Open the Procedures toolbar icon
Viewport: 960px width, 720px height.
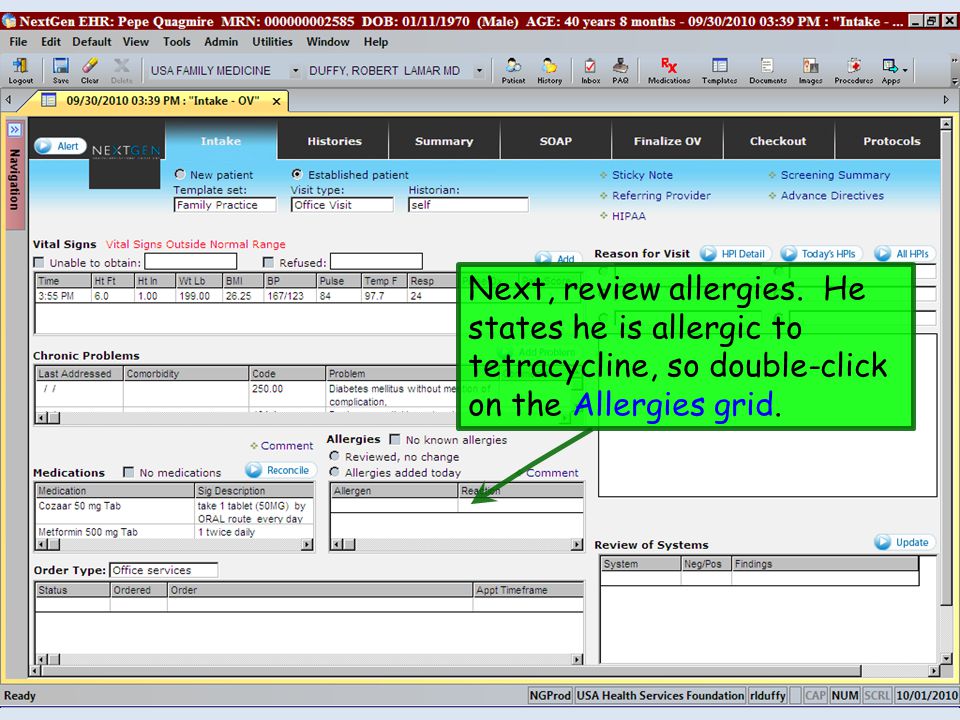853,70
